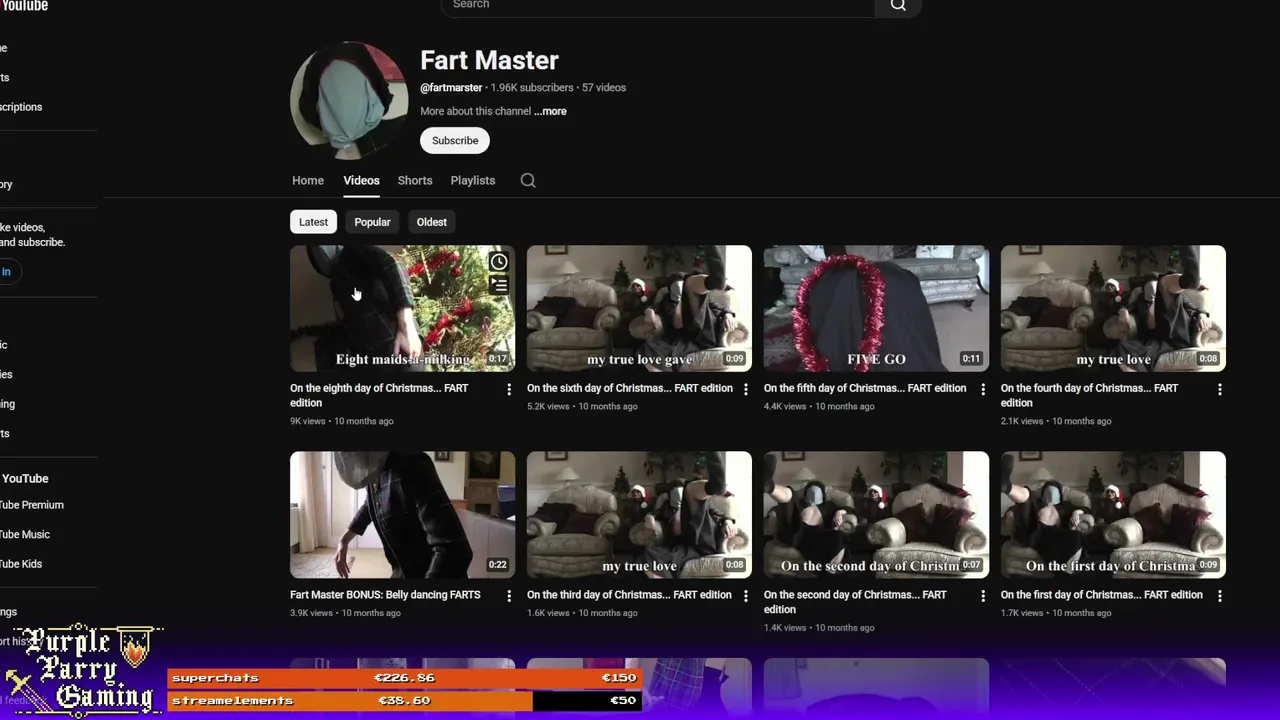Screen dimensions: 1280x720
Task: Open YouTube Premium in the sidebar
Action: pos(32,505)
